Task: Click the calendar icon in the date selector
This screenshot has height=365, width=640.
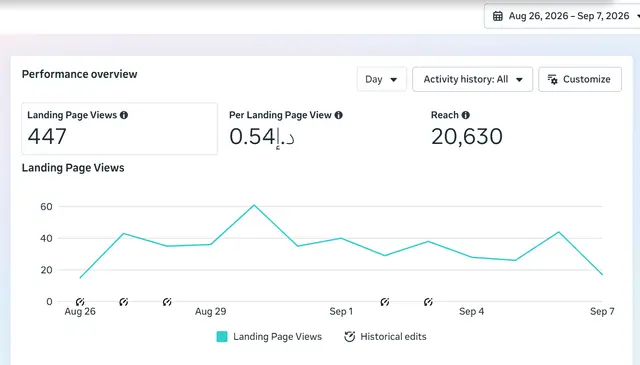Action: (498, 16)
